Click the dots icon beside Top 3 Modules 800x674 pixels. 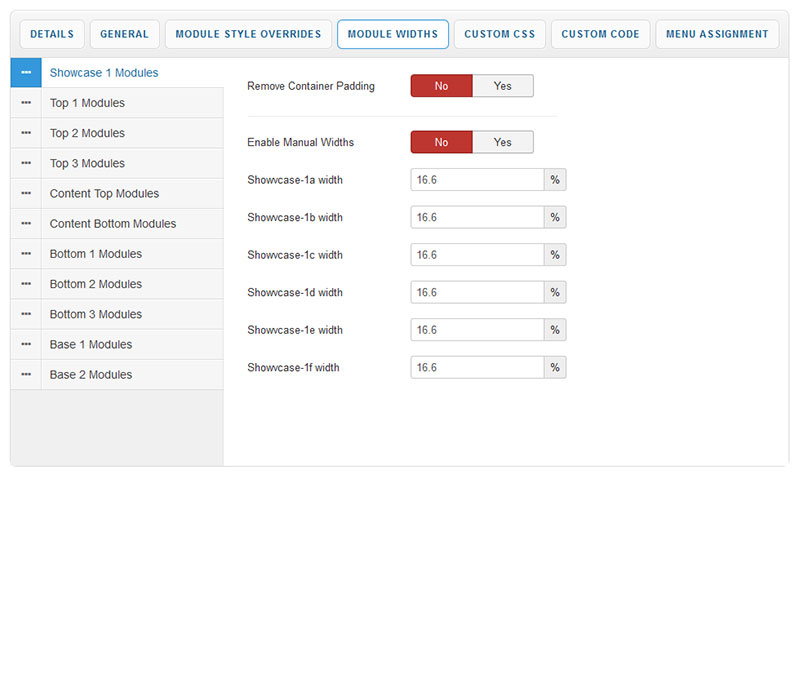pyautogui.click(x=26, y=163)
